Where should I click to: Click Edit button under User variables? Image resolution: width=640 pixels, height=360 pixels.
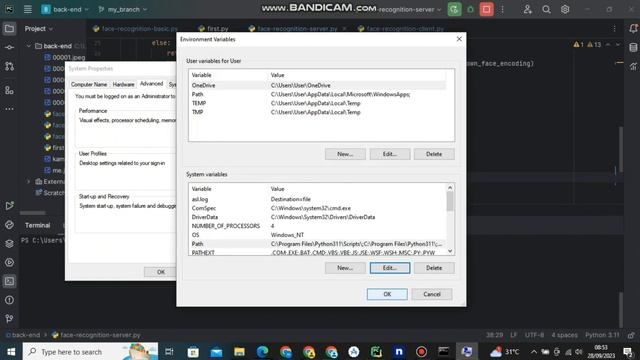pos(390,154)
